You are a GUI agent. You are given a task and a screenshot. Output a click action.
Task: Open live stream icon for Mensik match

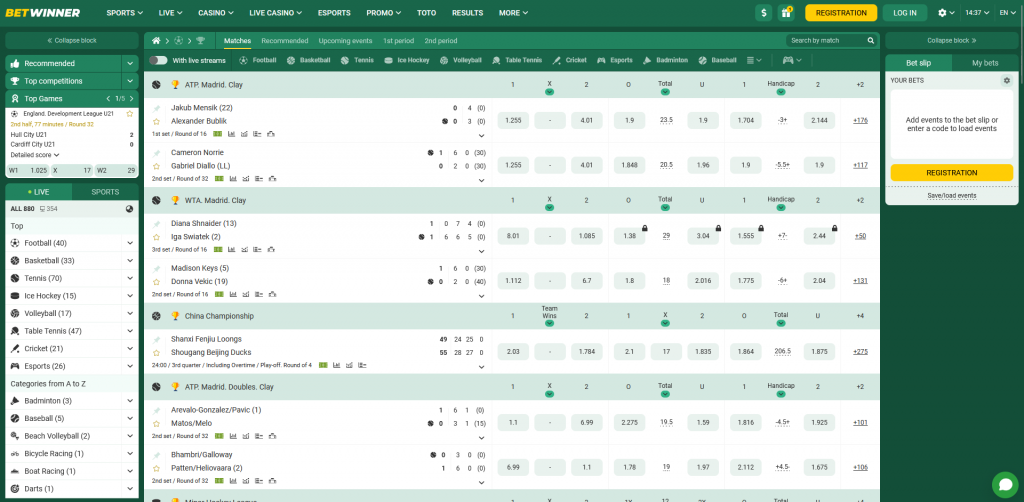coord(217,134)
